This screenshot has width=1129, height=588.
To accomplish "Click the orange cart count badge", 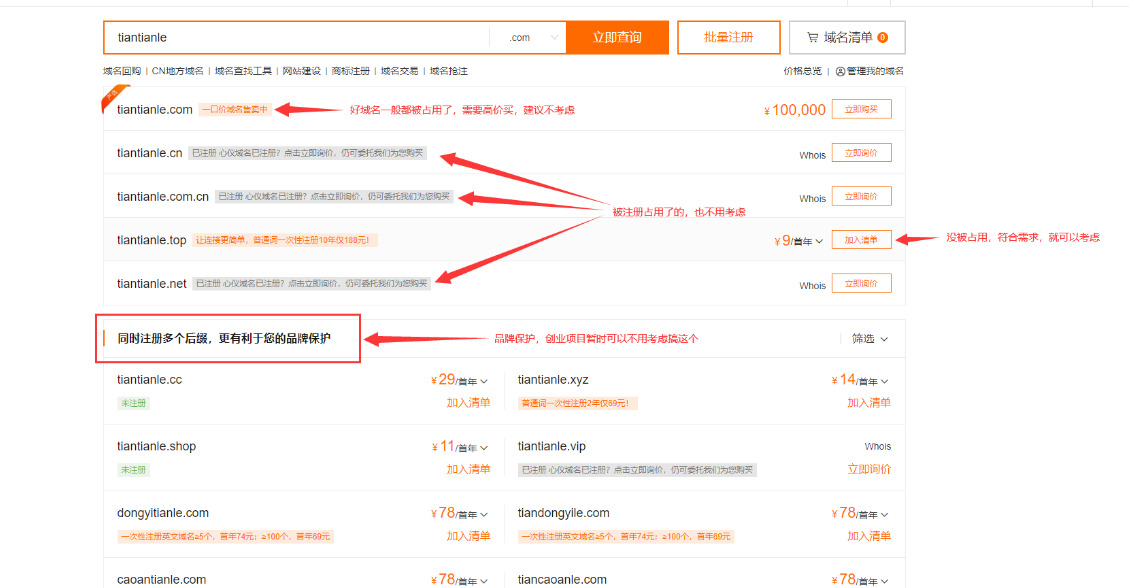I will 882,38.
